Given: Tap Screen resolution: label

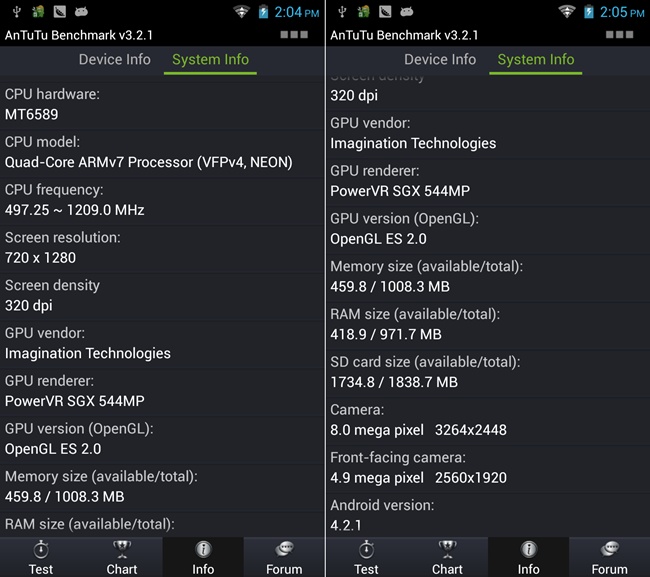Looking at the screenshot, I should tap(63, 238).
